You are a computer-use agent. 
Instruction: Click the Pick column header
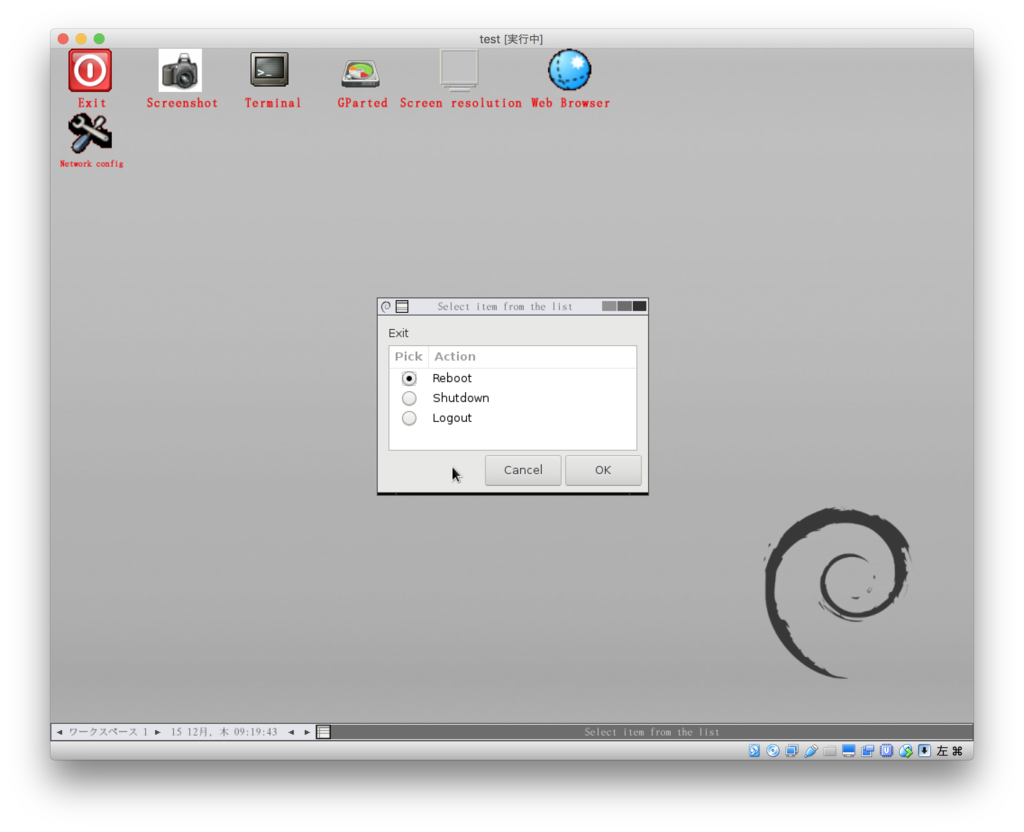coord(409,357)
